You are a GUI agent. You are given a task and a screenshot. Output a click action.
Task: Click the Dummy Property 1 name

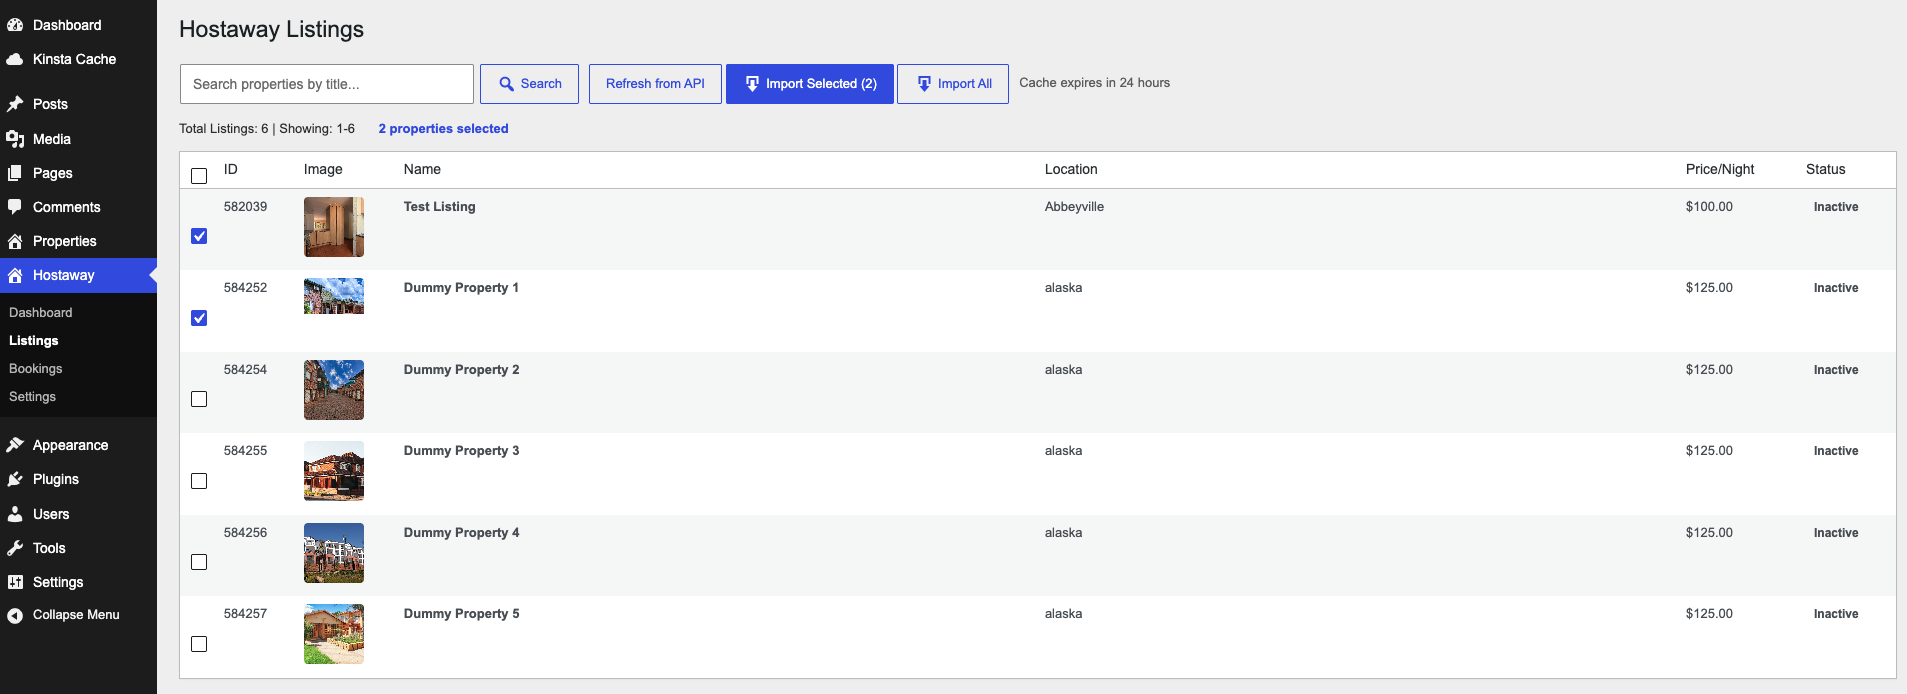[461, 288]
